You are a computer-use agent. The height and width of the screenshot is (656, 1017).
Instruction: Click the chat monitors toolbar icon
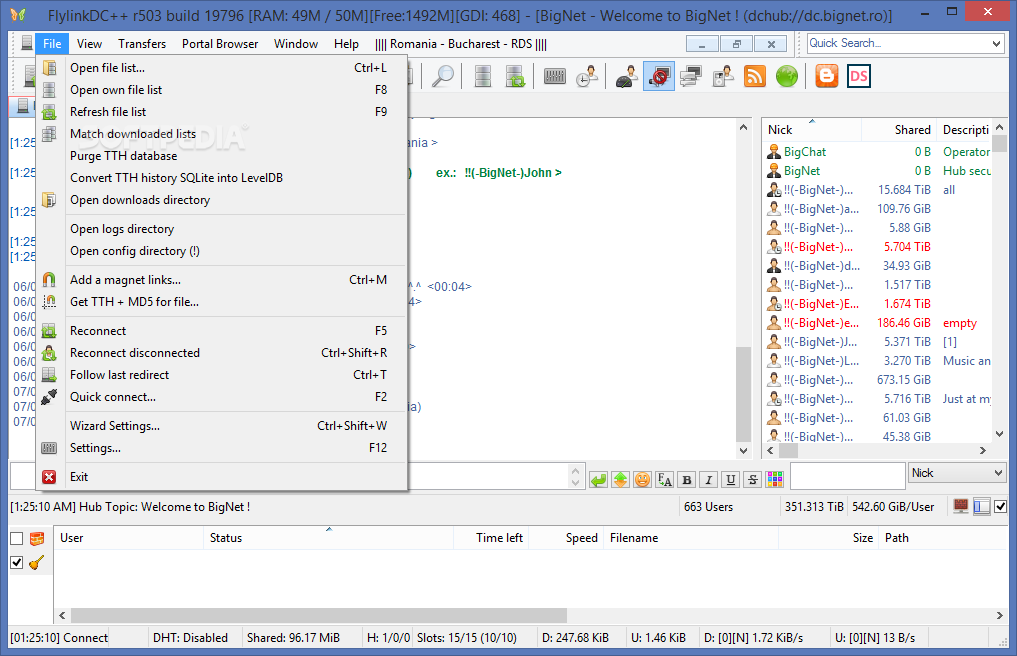[x=691, y=76]
